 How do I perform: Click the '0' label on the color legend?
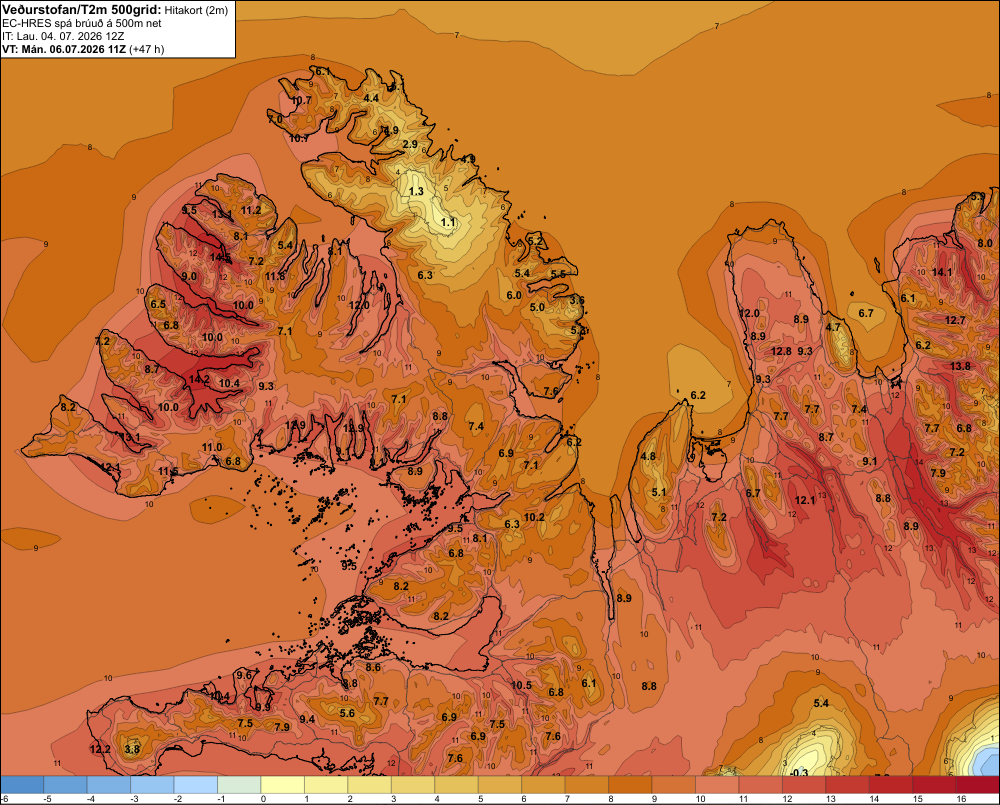click(263, 799)
